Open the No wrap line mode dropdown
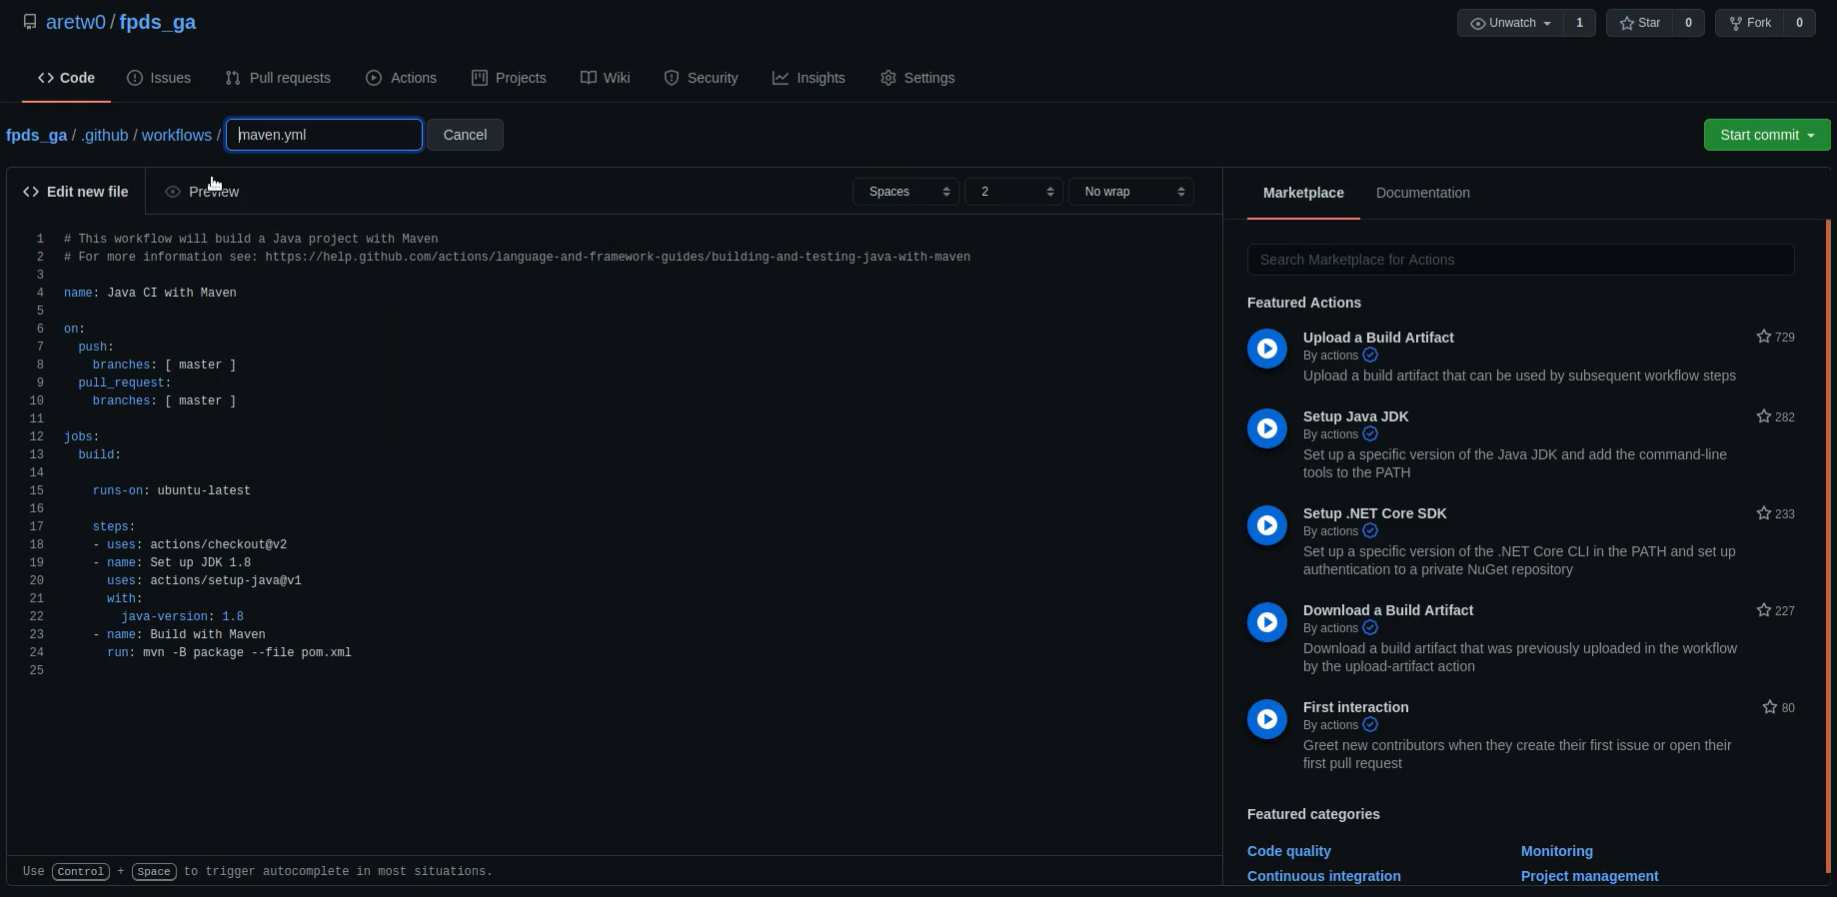The height and width of the screenshot is (897, 1837). pos(1132,192)
